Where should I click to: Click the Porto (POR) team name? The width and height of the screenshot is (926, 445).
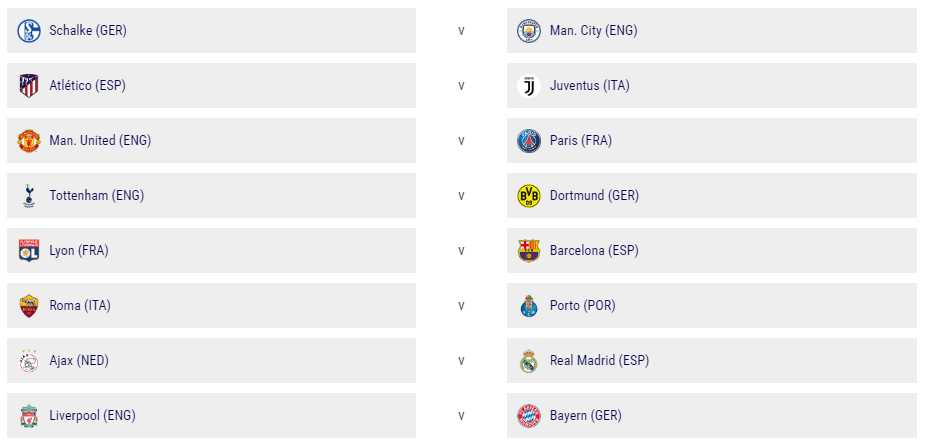click(582, 306)
